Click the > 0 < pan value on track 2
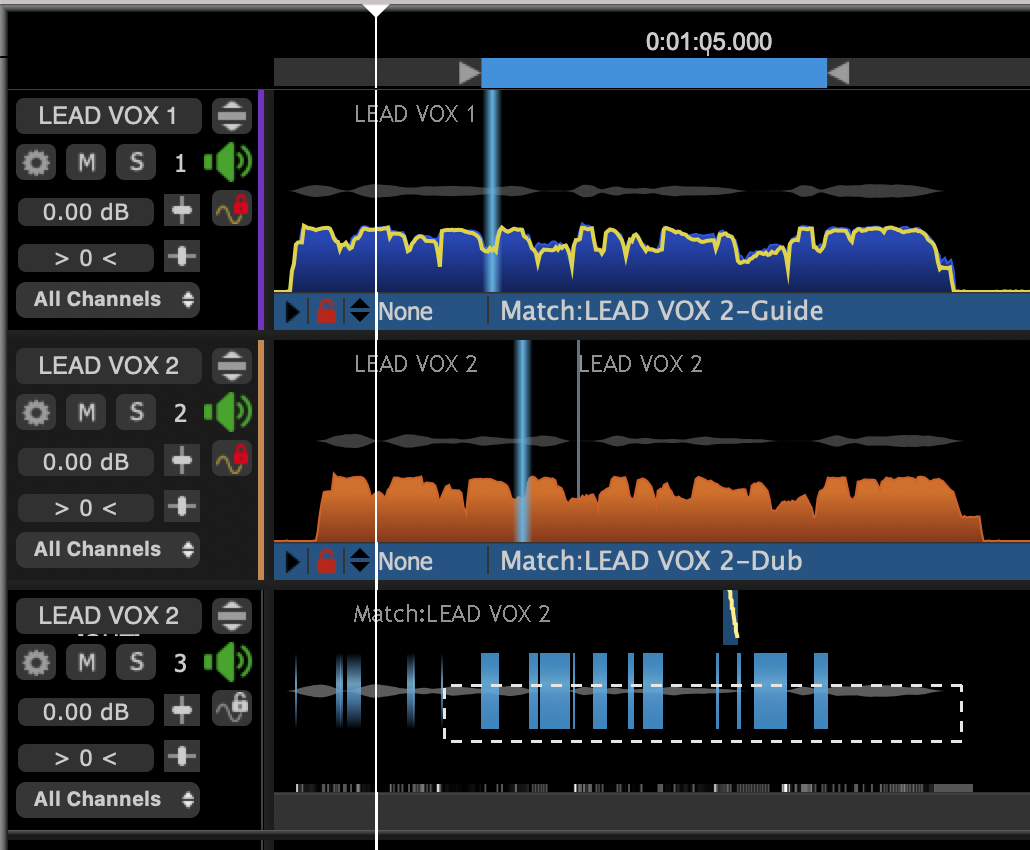 87,508
